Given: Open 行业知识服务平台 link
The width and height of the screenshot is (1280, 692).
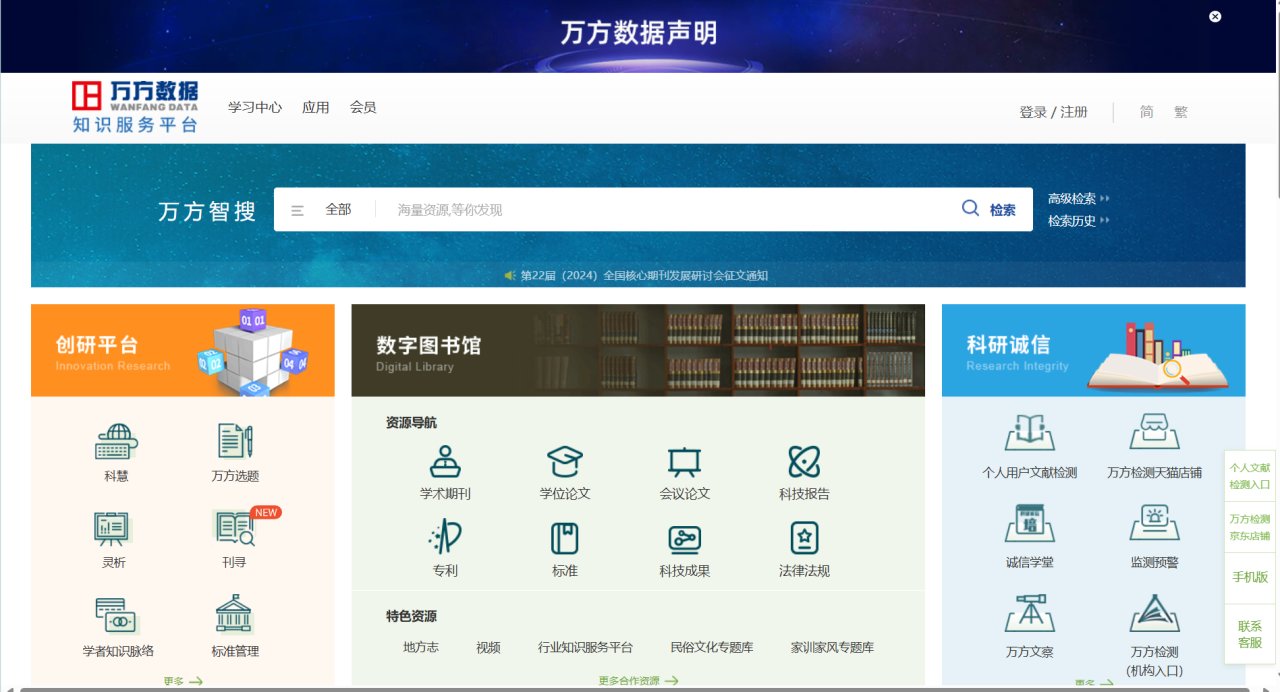Looking at the screenshot, I should (585, 647).
